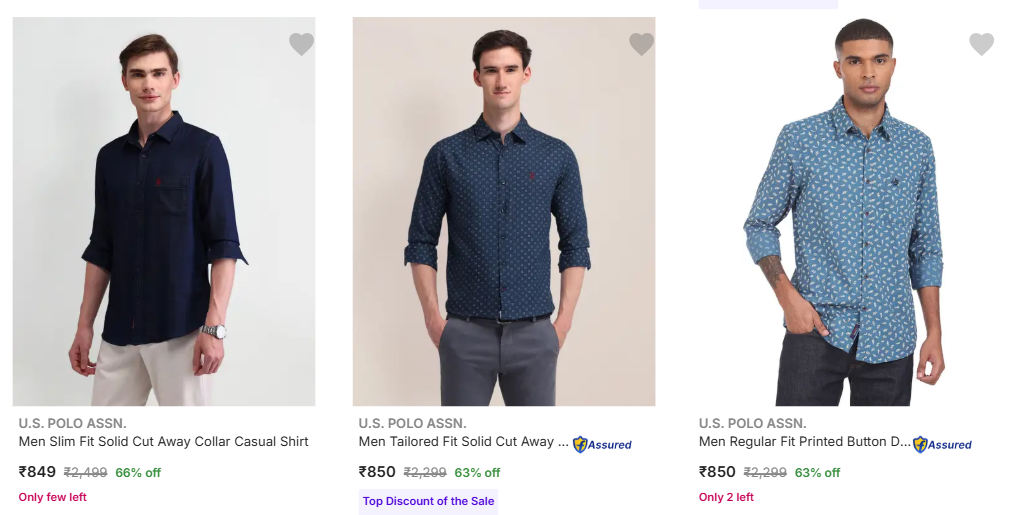Click Assured badge on Regular Fit Printed shirt
This screenshot has height=515, width=1017.
click(x=942, y=444)
